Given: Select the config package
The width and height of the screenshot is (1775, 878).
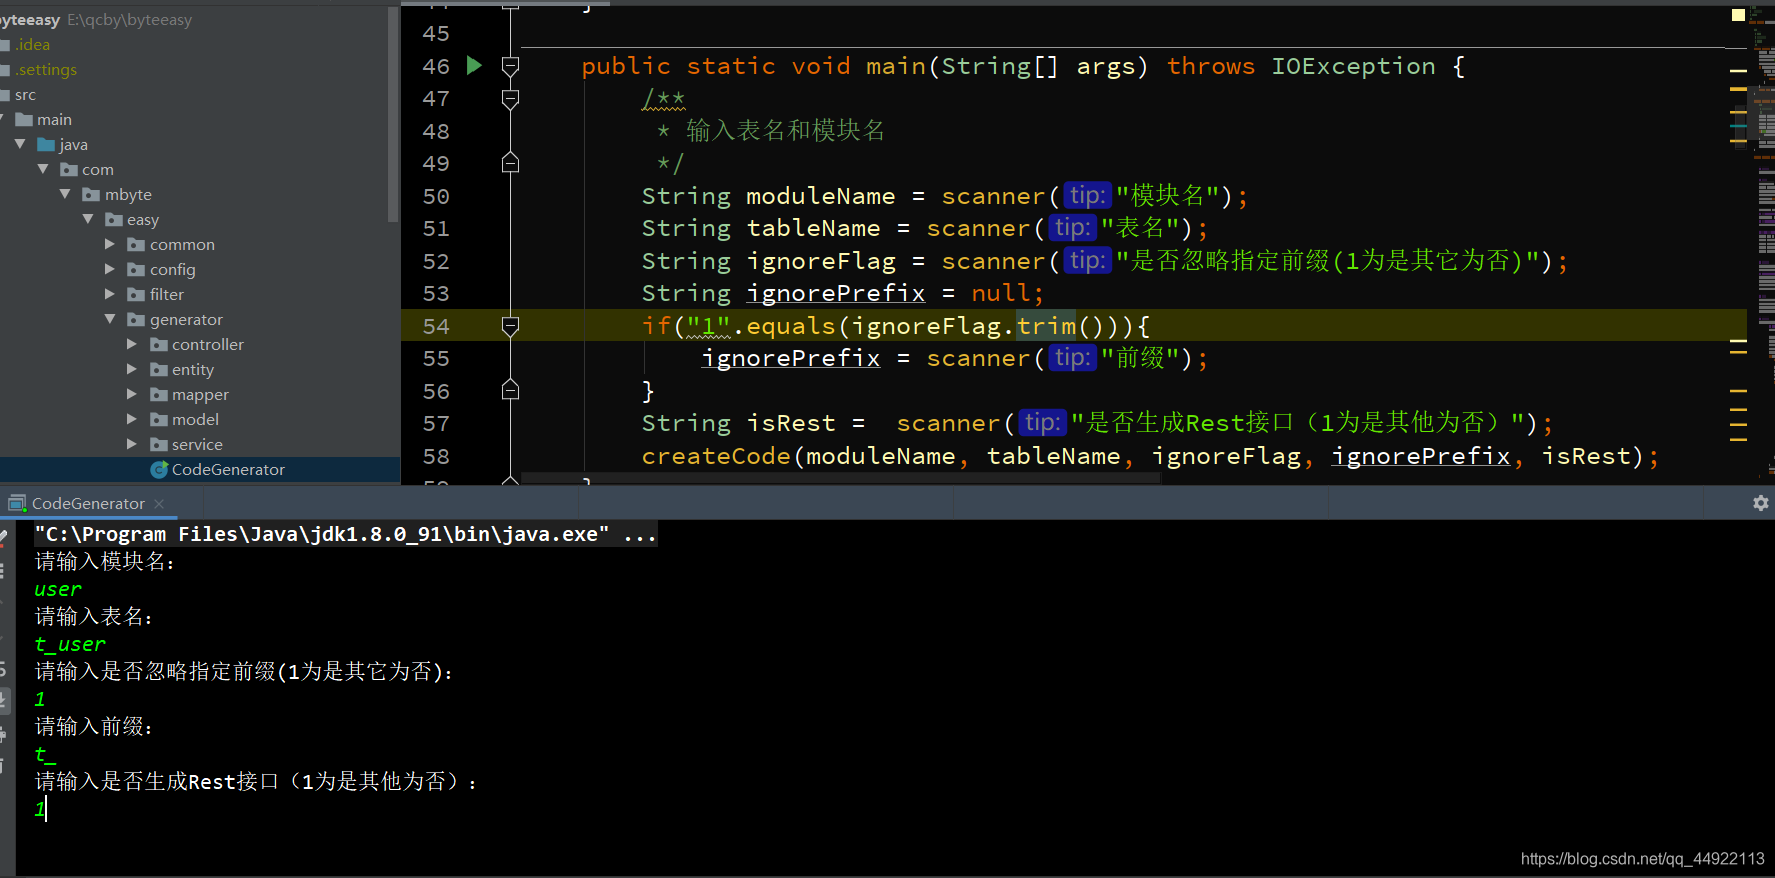Looking at the screenshot, I should [172, 269].
